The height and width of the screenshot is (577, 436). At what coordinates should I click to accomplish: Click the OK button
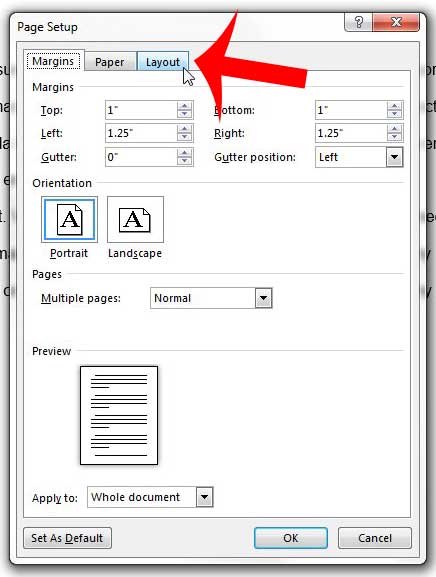click(291, 538)
